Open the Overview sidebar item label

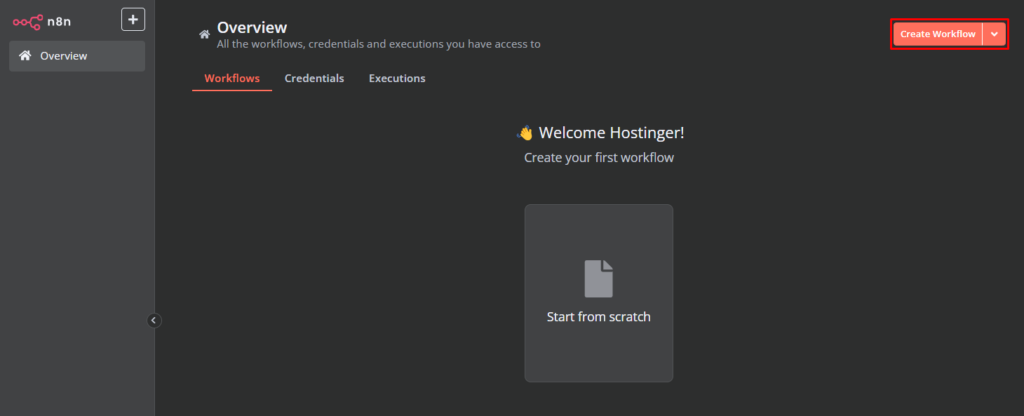click(63, 56)
